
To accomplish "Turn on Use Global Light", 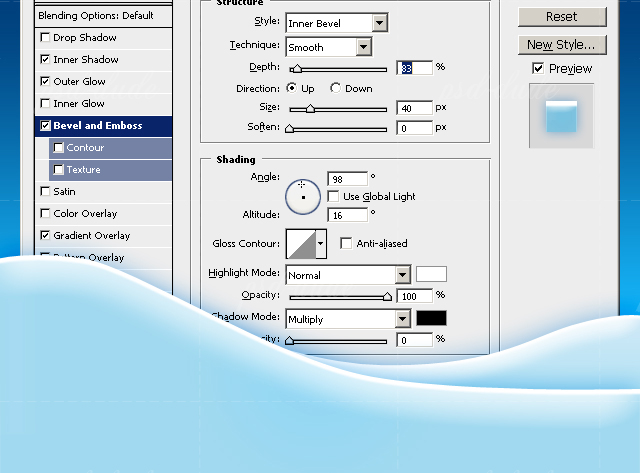I will 333,197.
